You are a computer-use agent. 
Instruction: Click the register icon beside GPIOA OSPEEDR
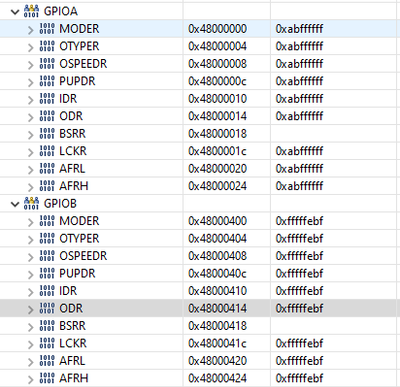coord(47,64)
